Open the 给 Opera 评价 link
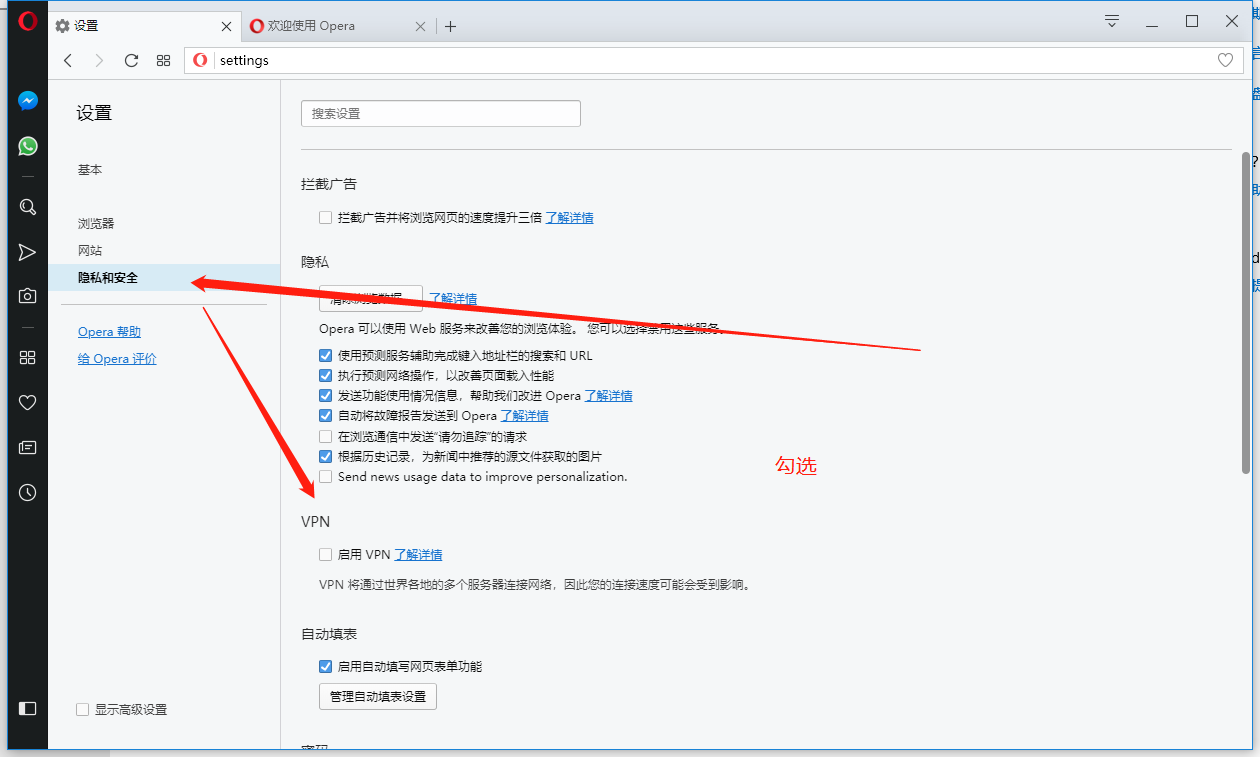 (117, 359)
